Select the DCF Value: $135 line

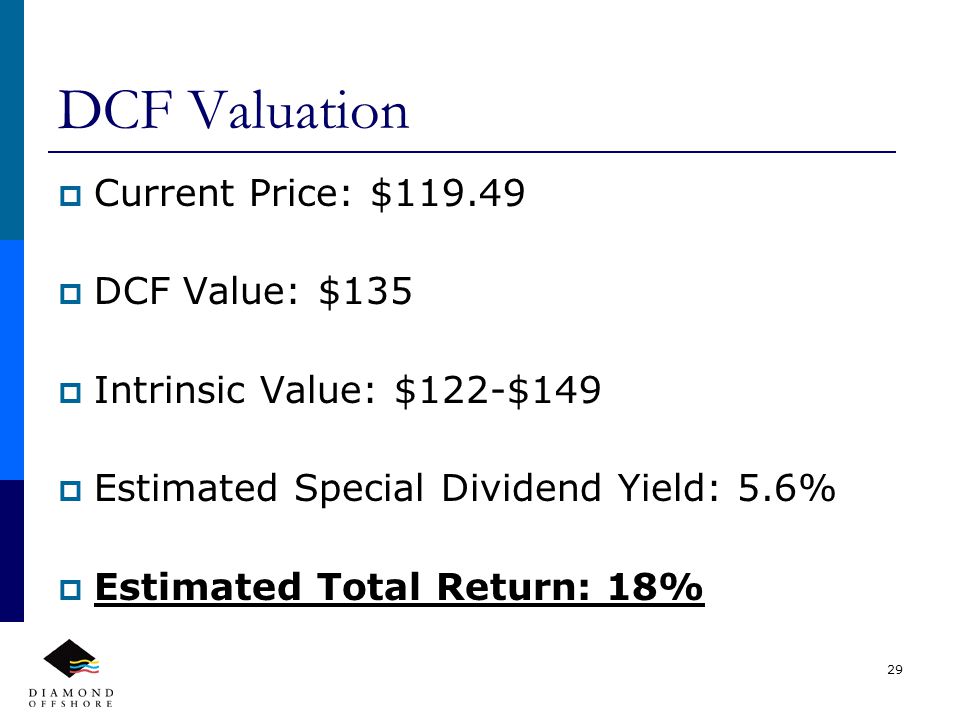[x=253, y=291]
